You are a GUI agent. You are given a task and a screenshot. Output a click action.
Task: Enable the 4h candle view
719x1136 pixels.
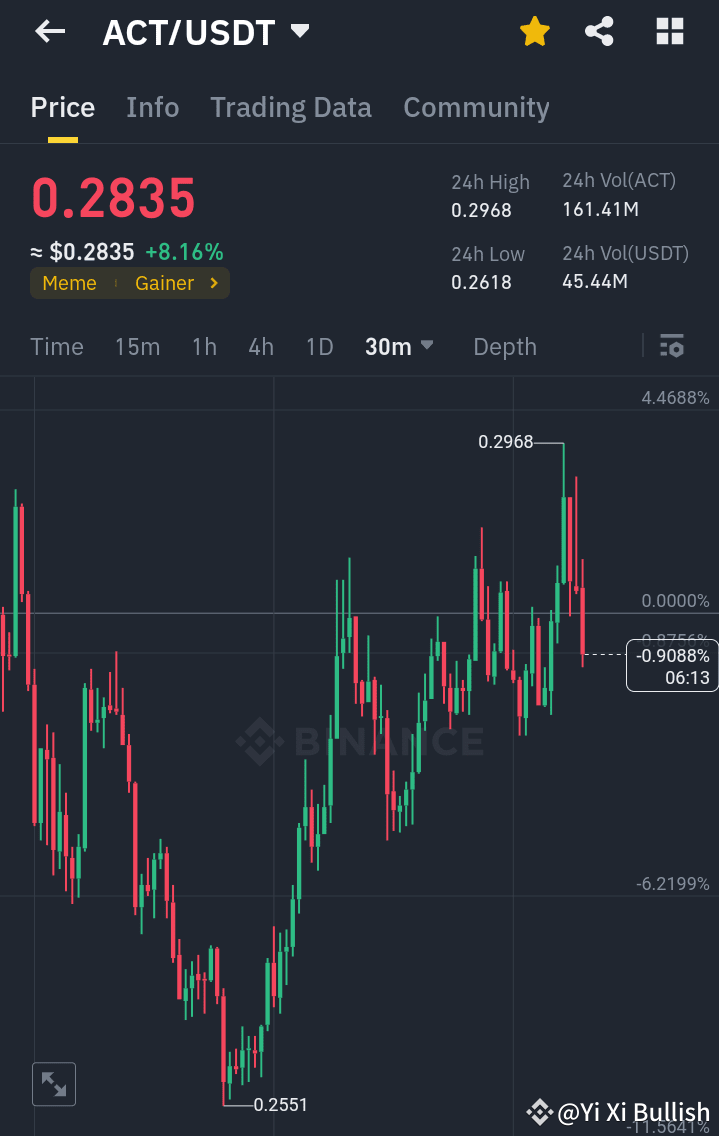pos(260,346)
